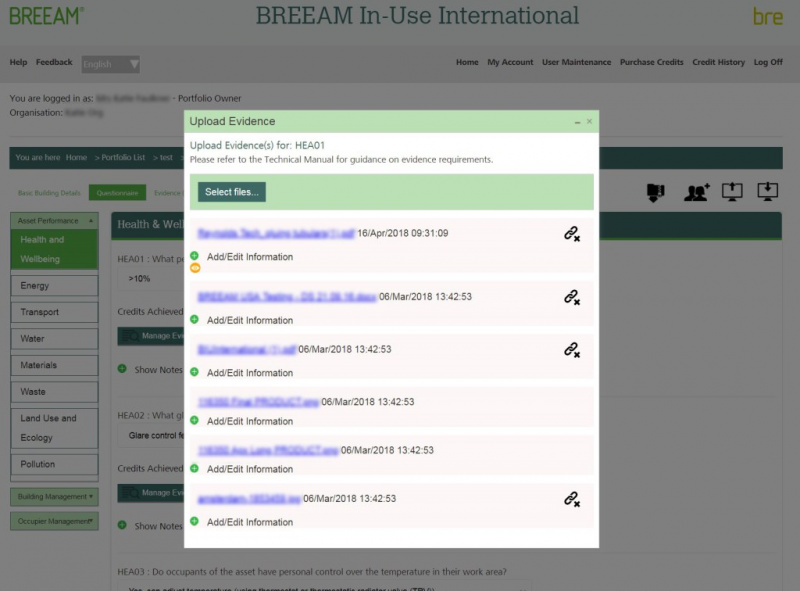The width and height of the screenshot is (800, 591).
Task: Click the monitor upload arrow icon
Action: 732,192
